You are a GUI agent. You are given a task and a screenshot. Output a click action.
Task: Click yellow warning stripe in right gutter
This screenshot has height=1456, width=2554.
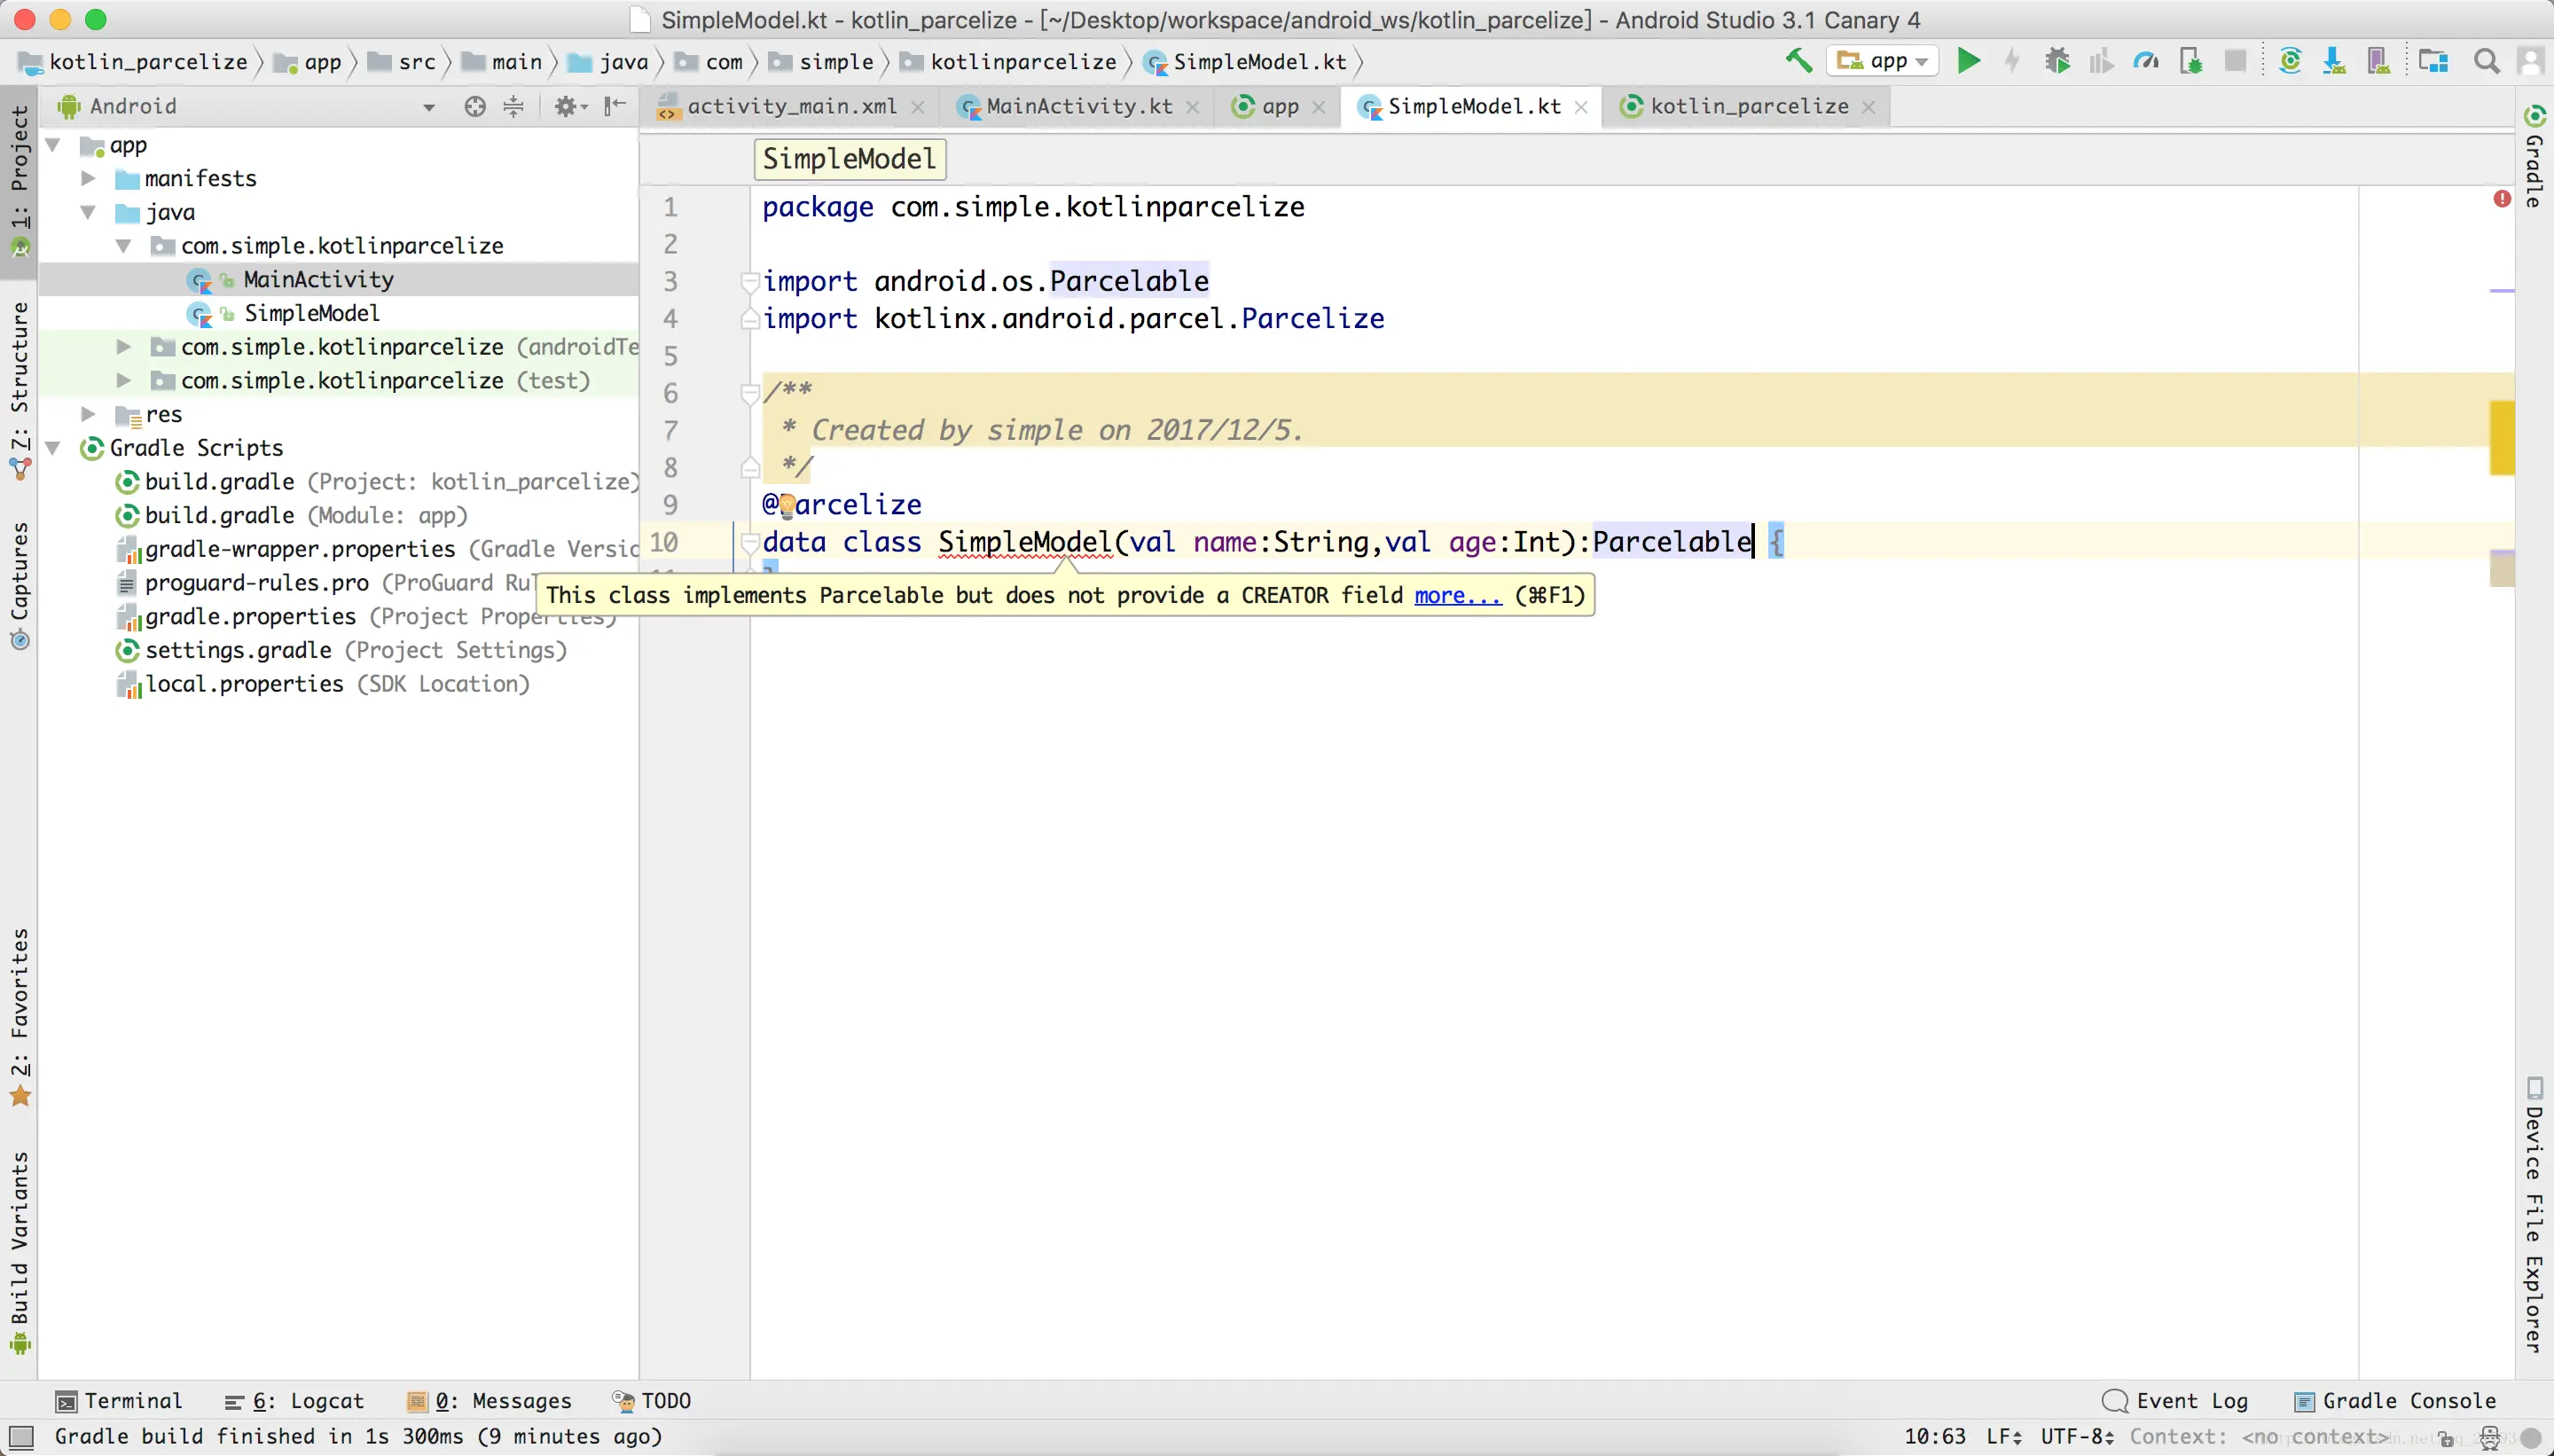[x=2501, y=437]
